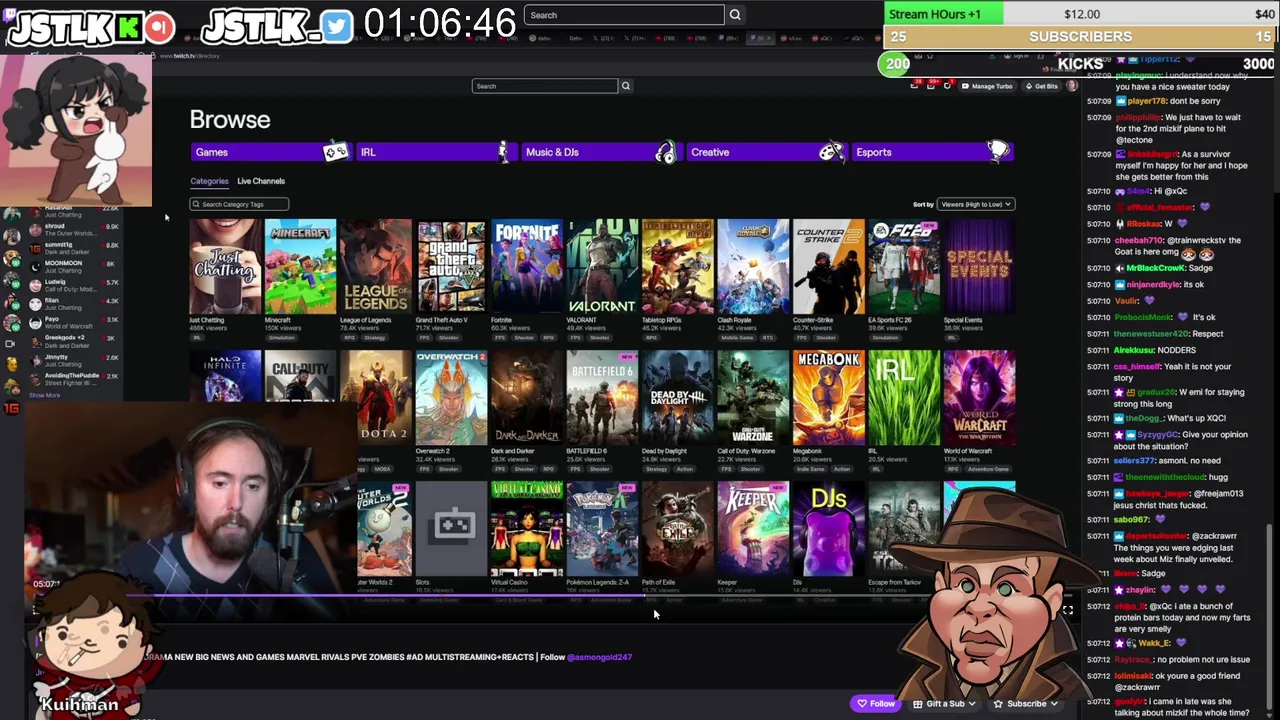Open the Gift a Sub dropdown
The width and height of the screenshot is (1280, 720).
tap(945, 704)
